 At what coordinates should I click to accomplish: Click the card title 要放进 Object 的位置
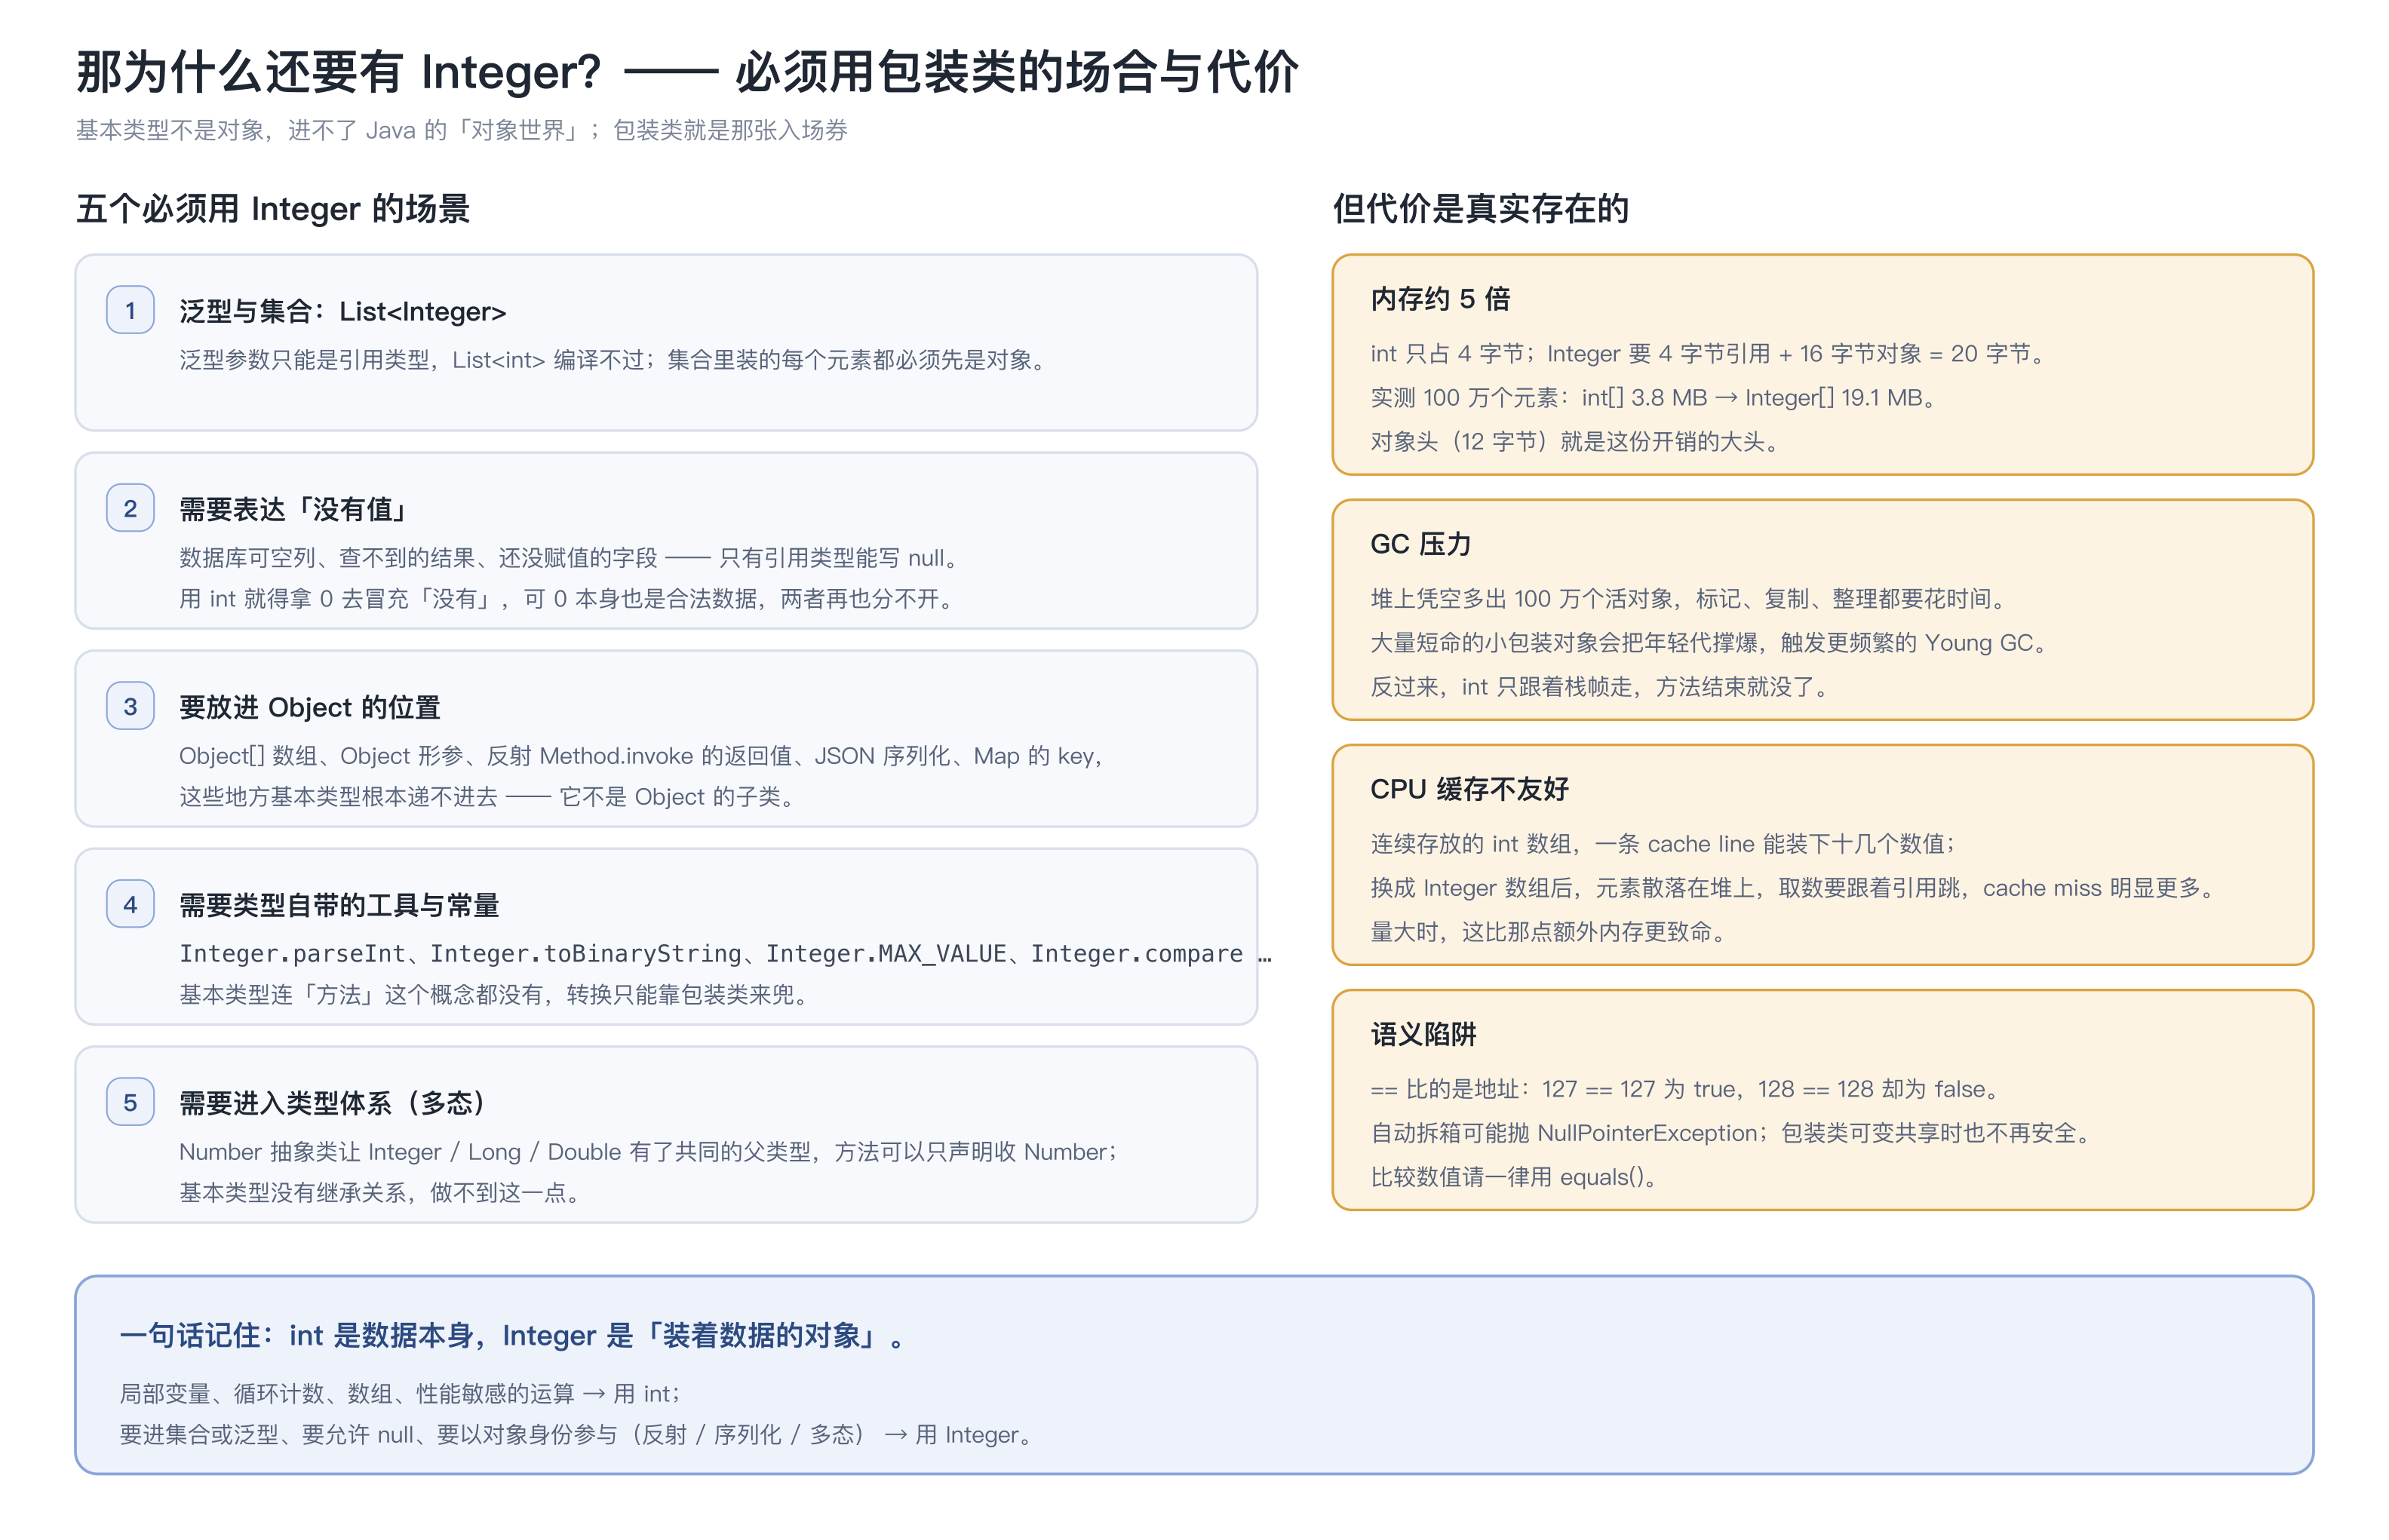310,707
